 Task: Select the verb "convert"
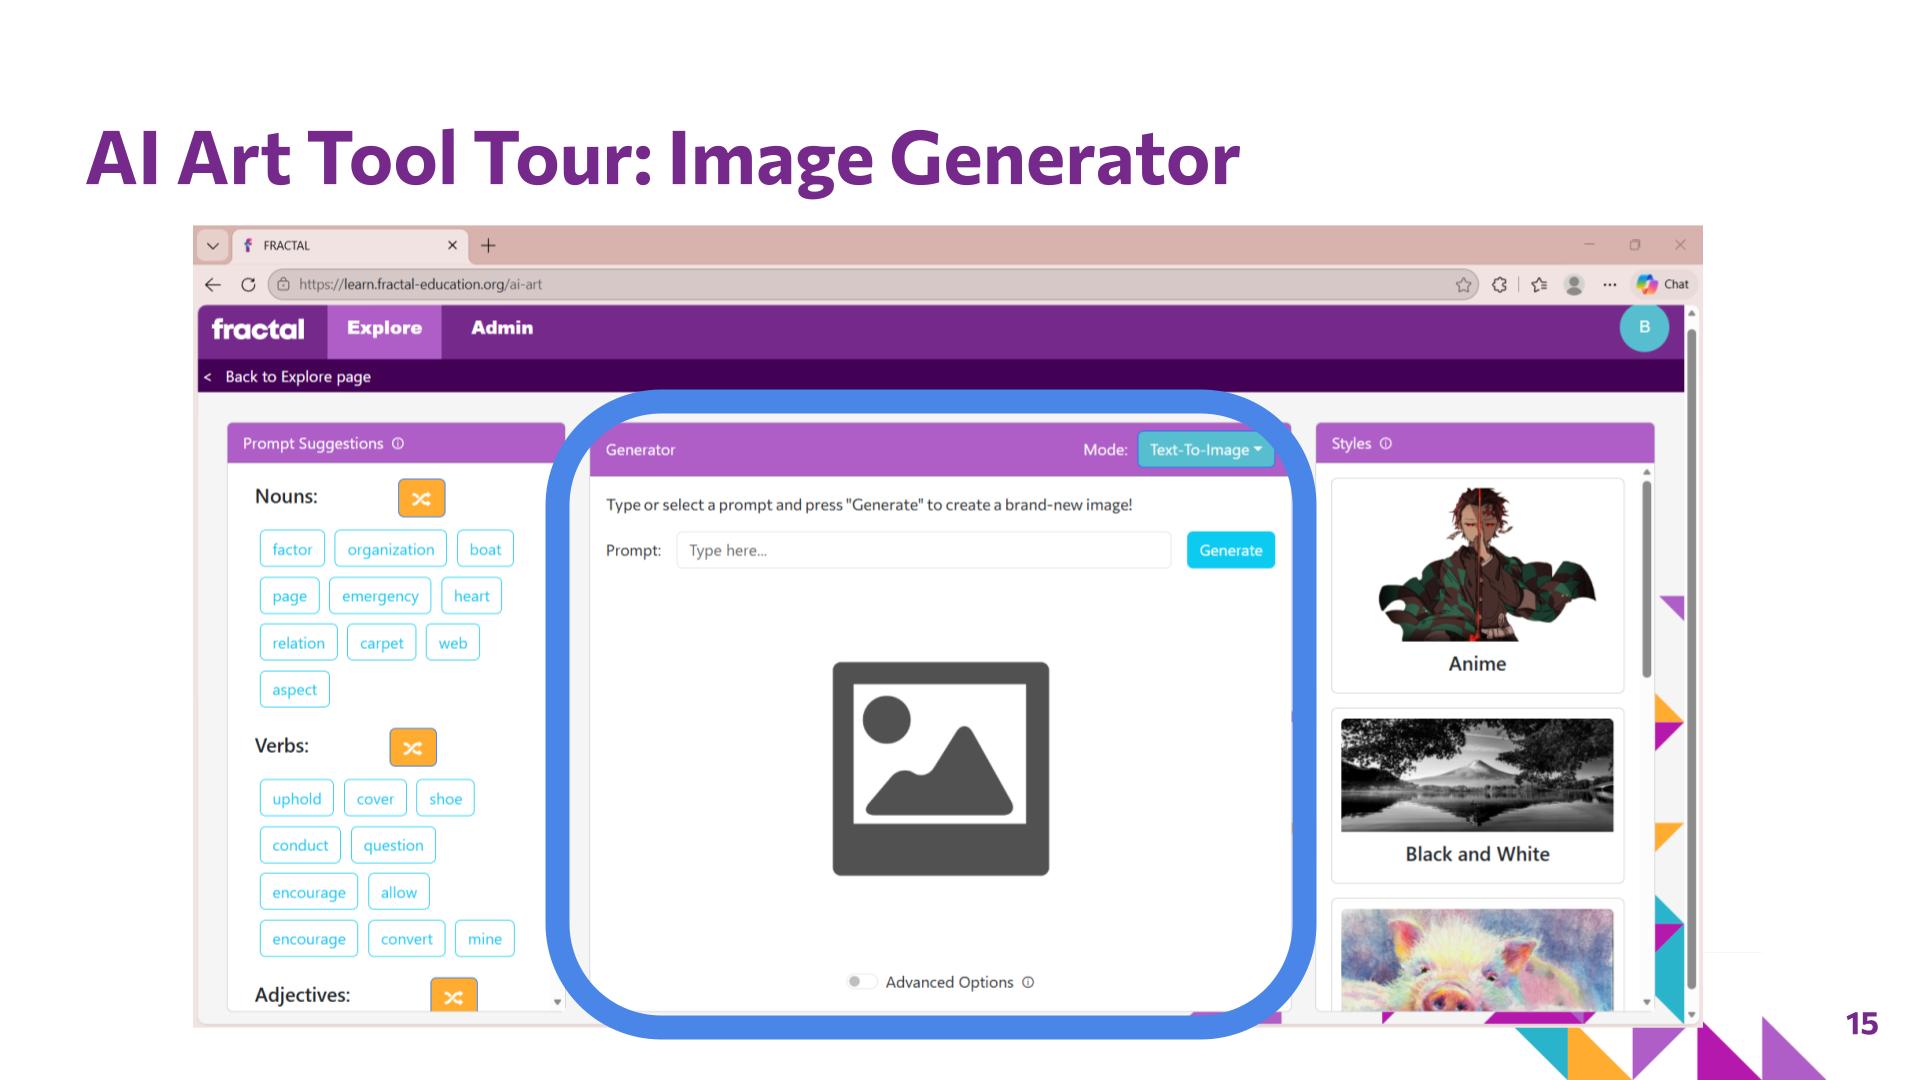(407, 939)
